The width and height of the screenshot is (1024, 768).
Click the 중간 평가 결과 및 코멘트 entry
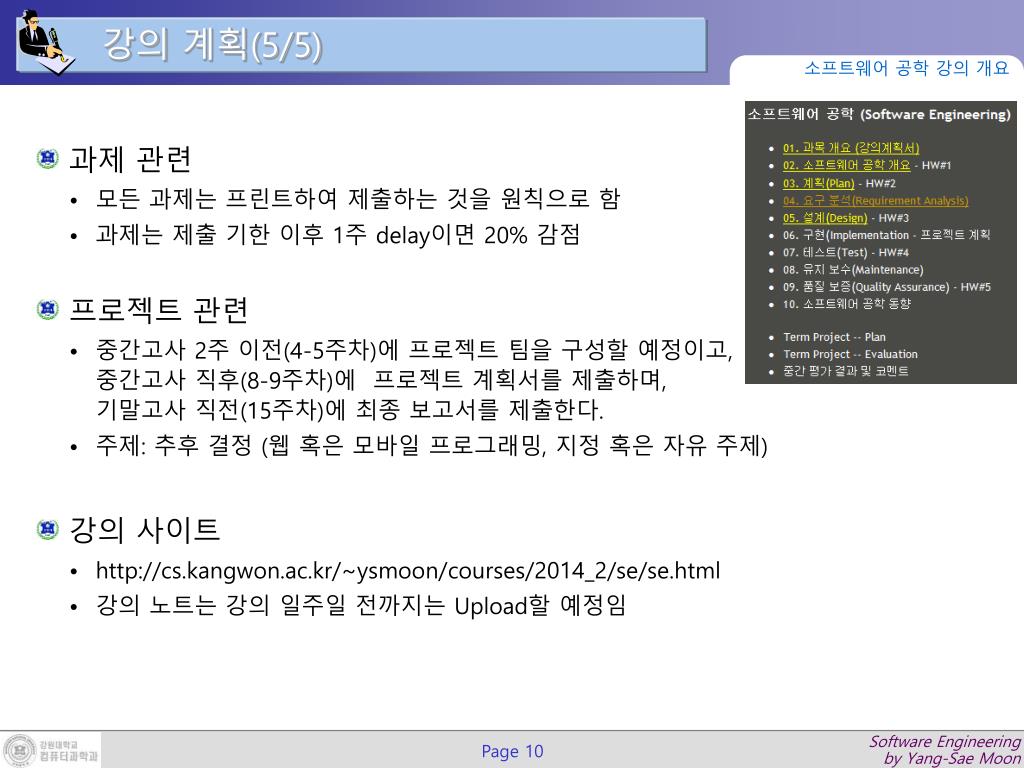pos(846,371)
